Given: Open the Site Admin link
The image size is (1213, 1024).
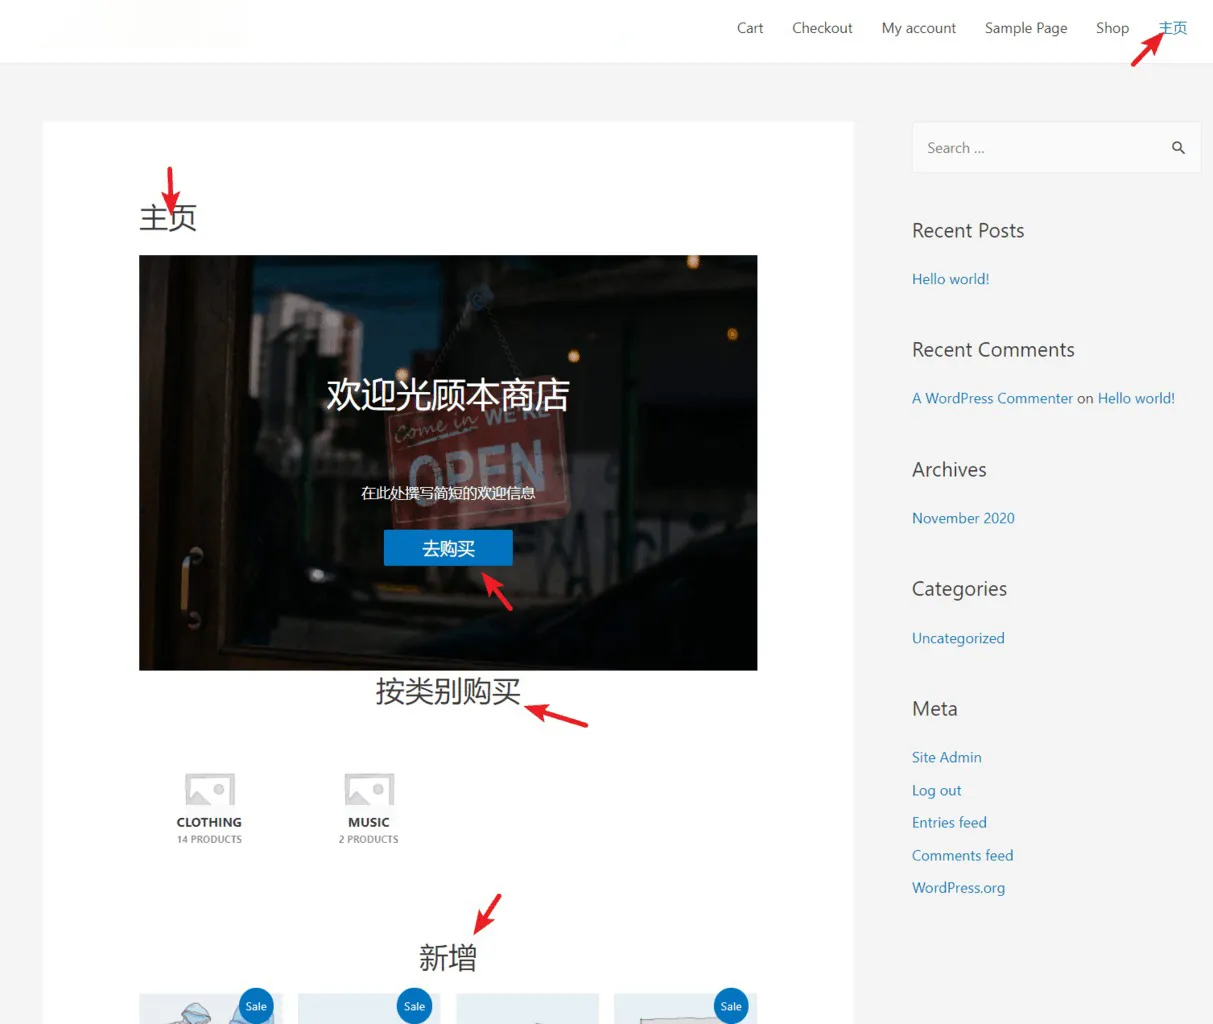Looking at the screenshot, I should 947,757.
